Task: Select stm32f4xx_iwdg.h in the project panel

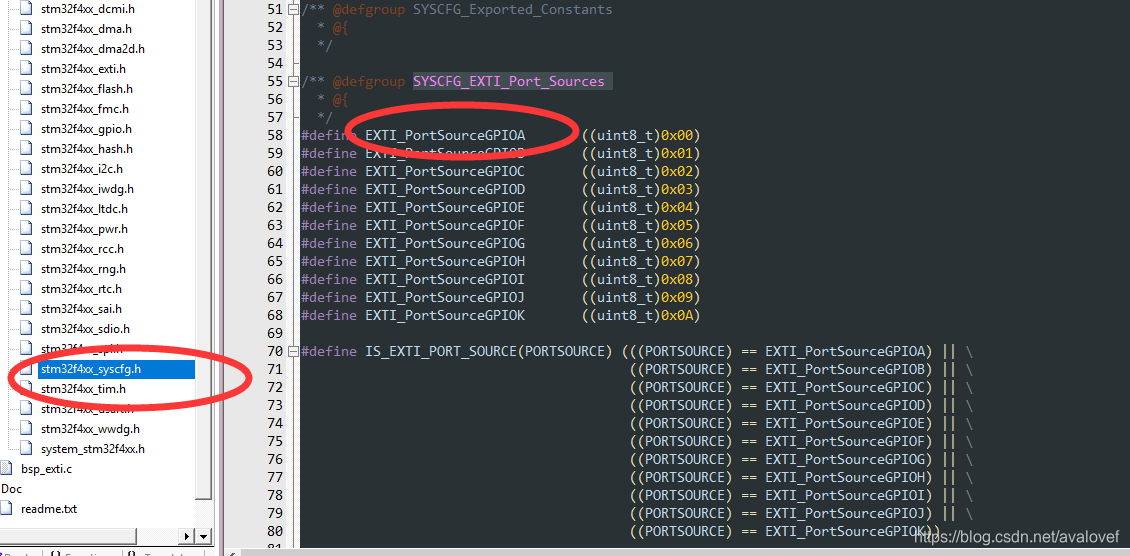Action: pos(87,189)
